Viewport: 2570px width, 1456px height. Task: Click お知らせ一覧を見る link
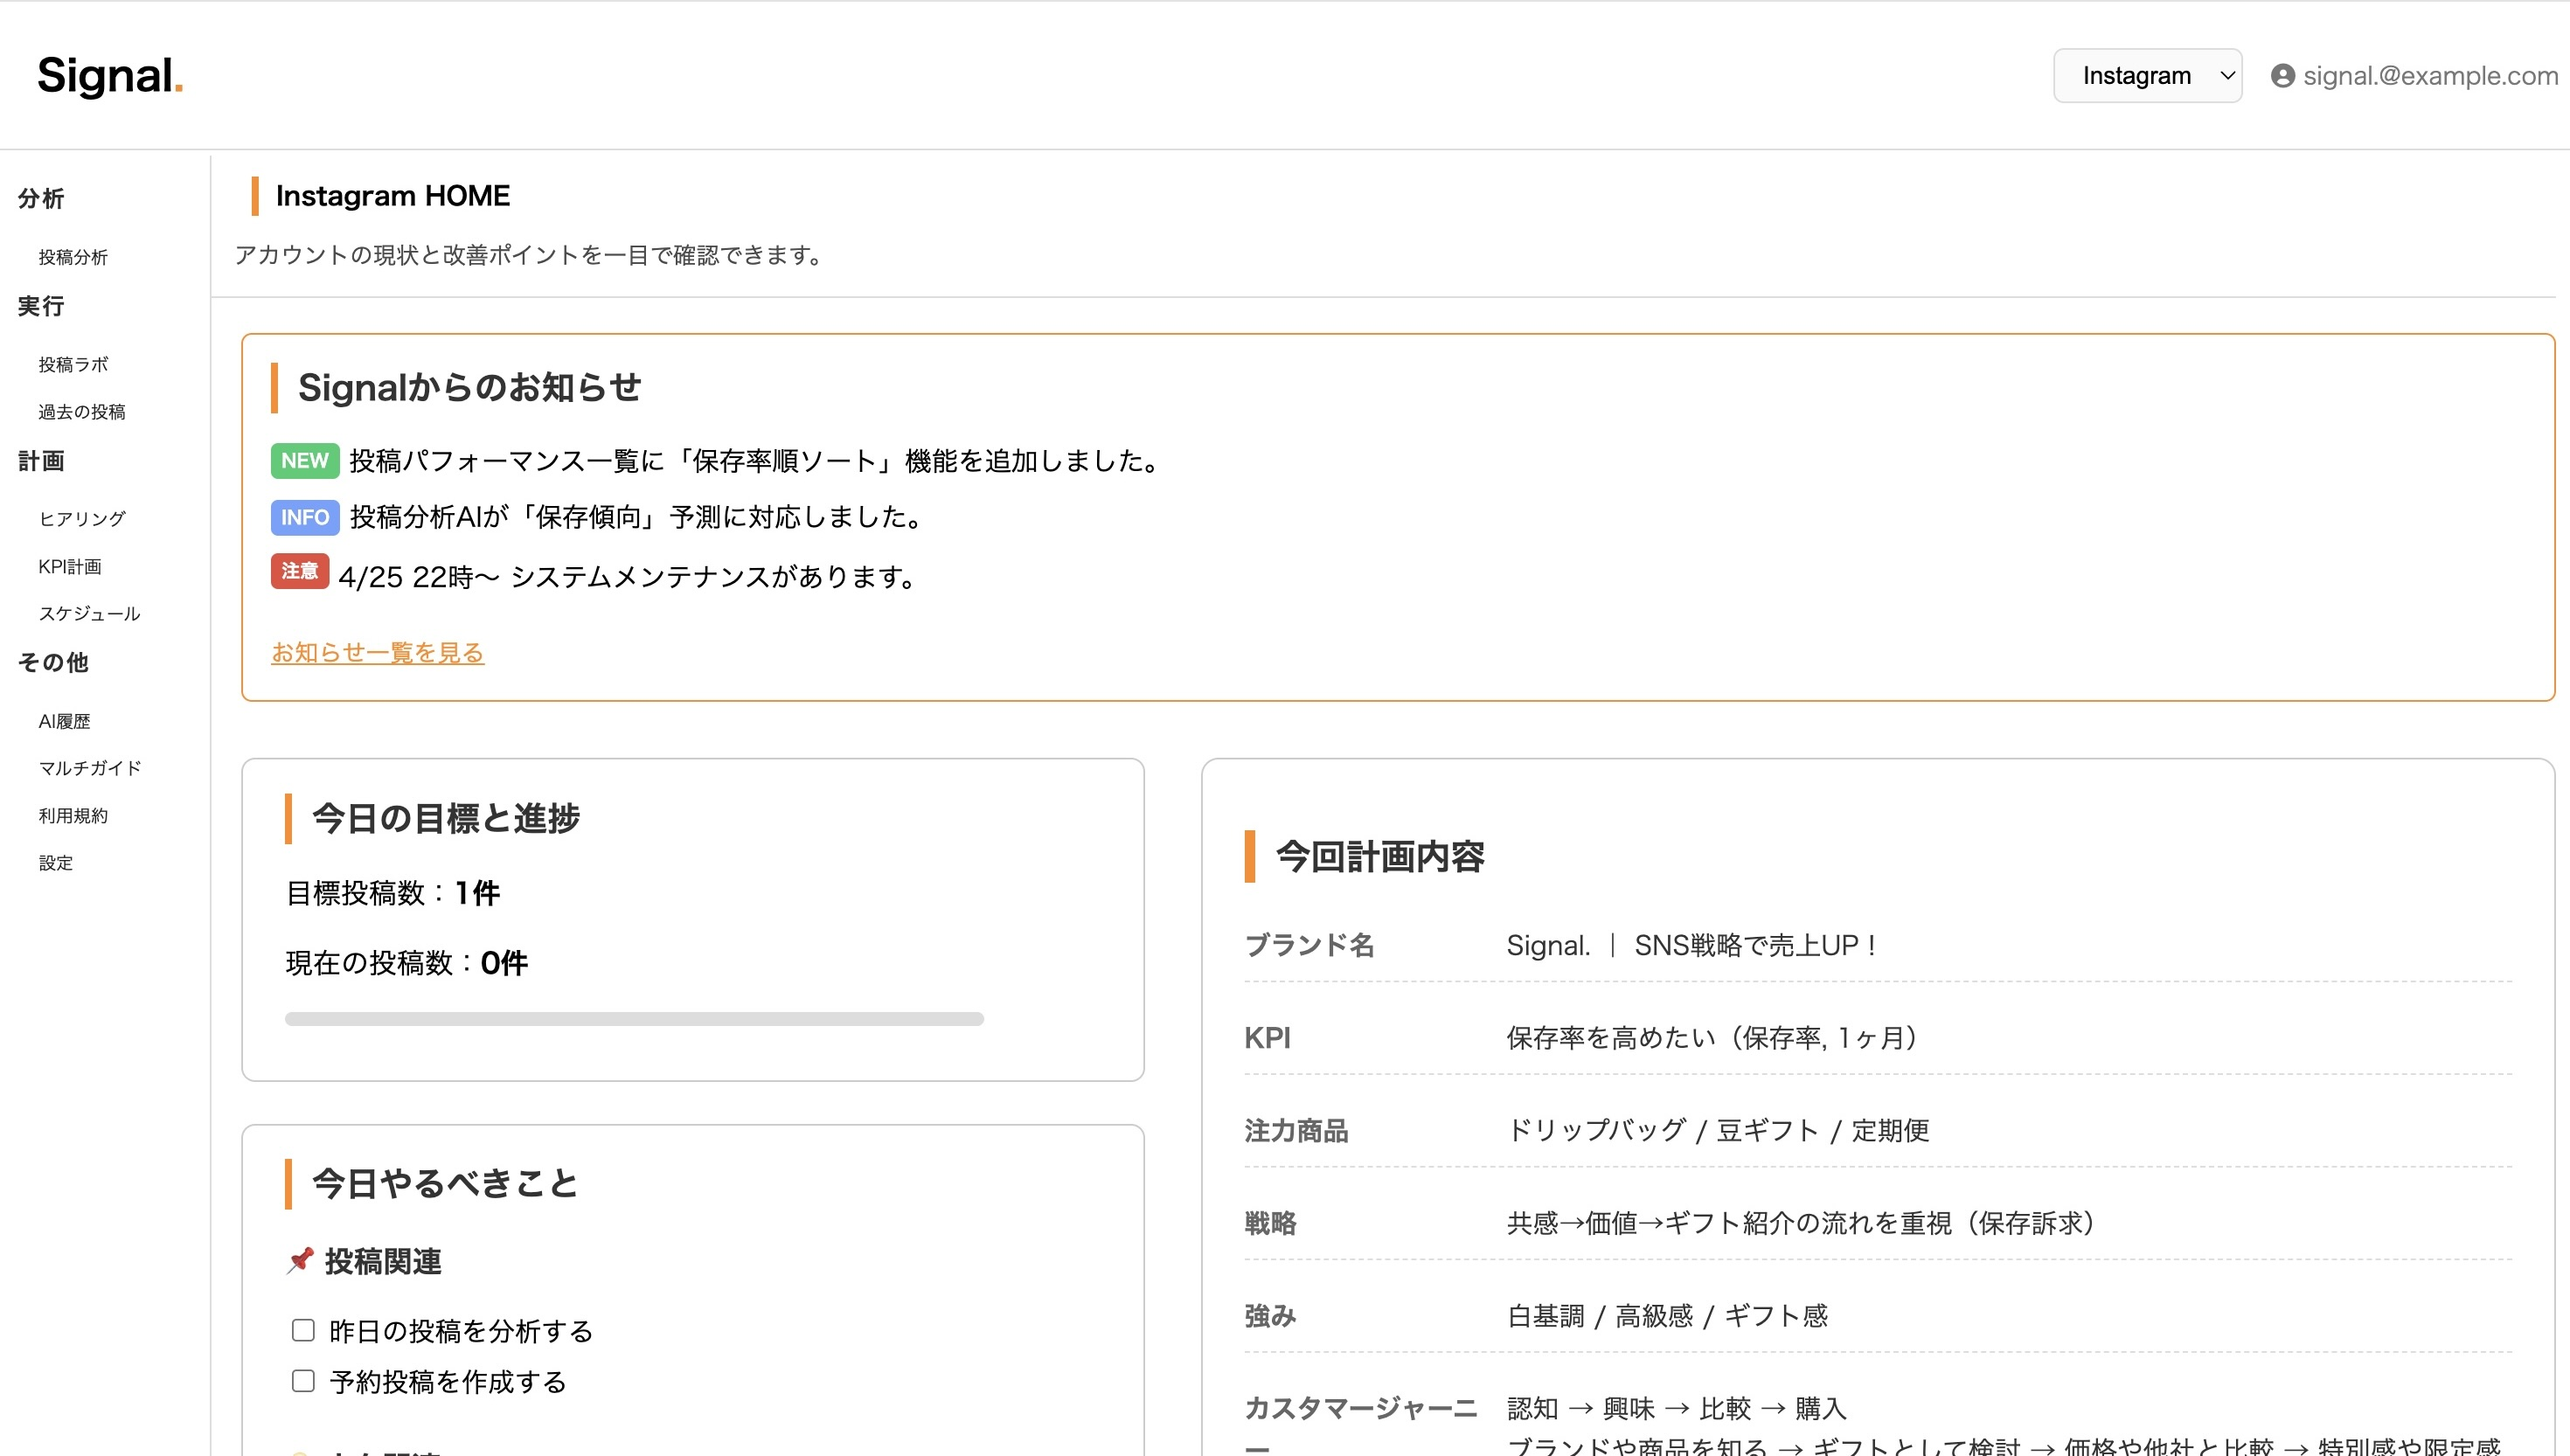tap(377, 652)
